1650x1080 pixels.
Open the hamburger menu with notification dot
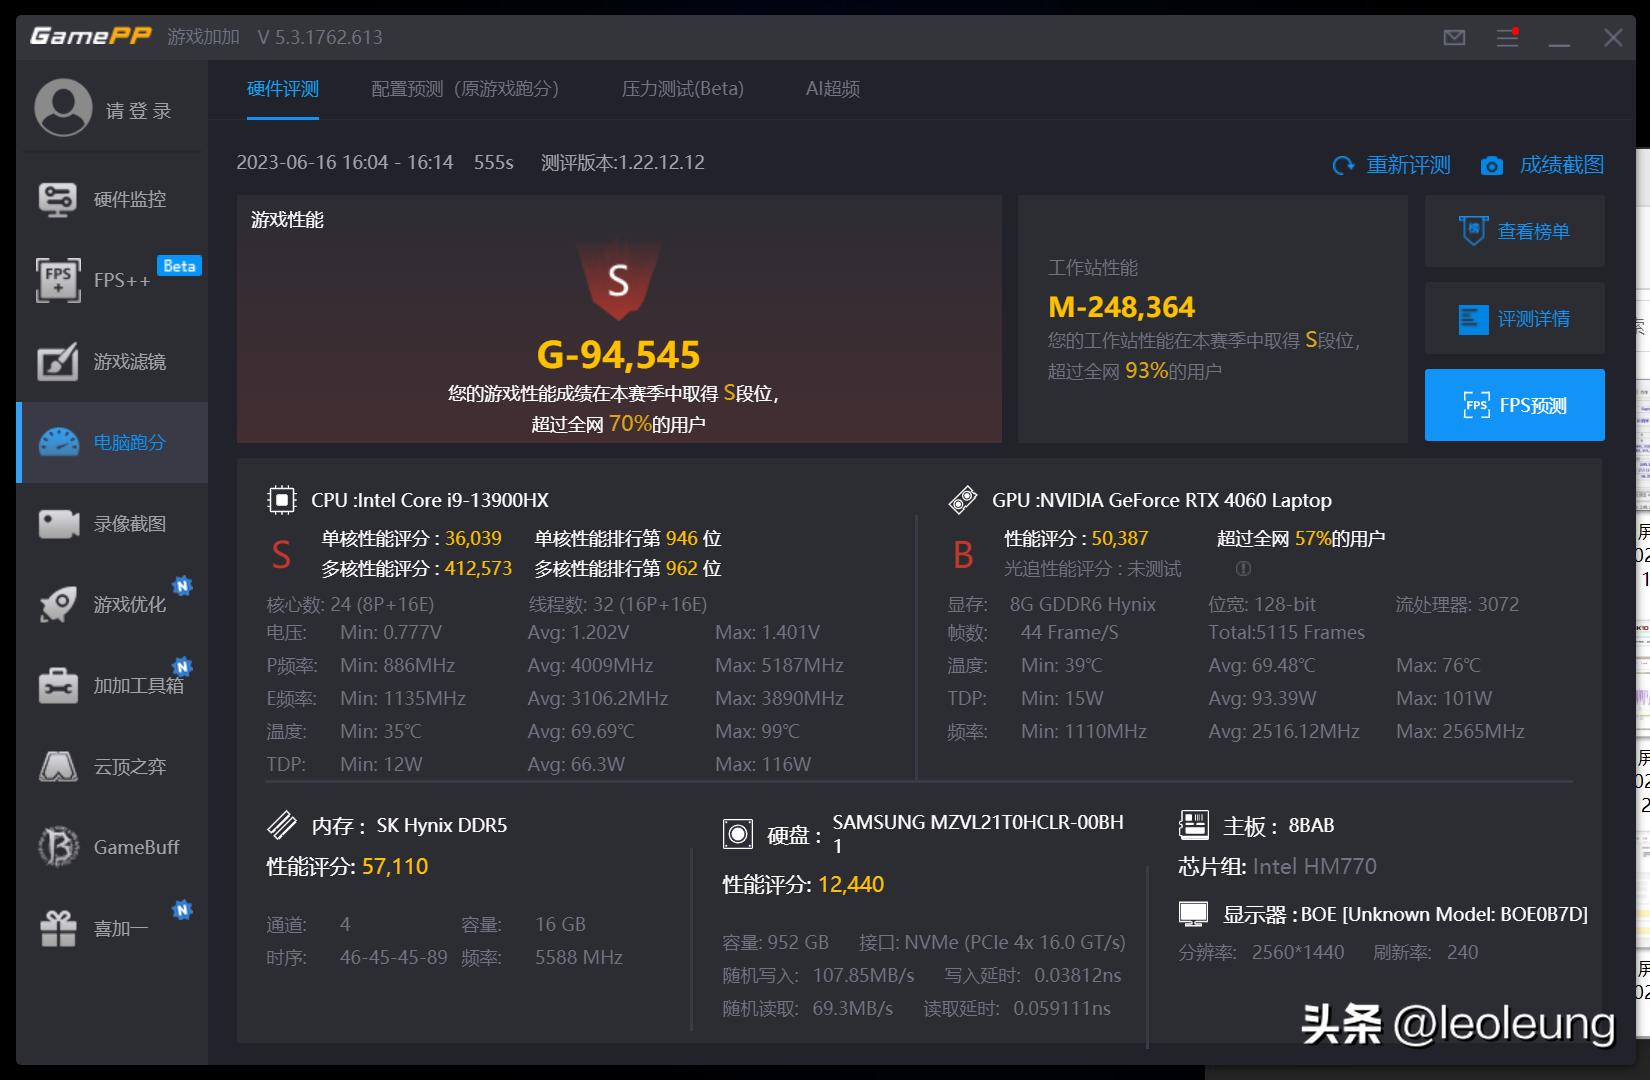point(1507,36)
